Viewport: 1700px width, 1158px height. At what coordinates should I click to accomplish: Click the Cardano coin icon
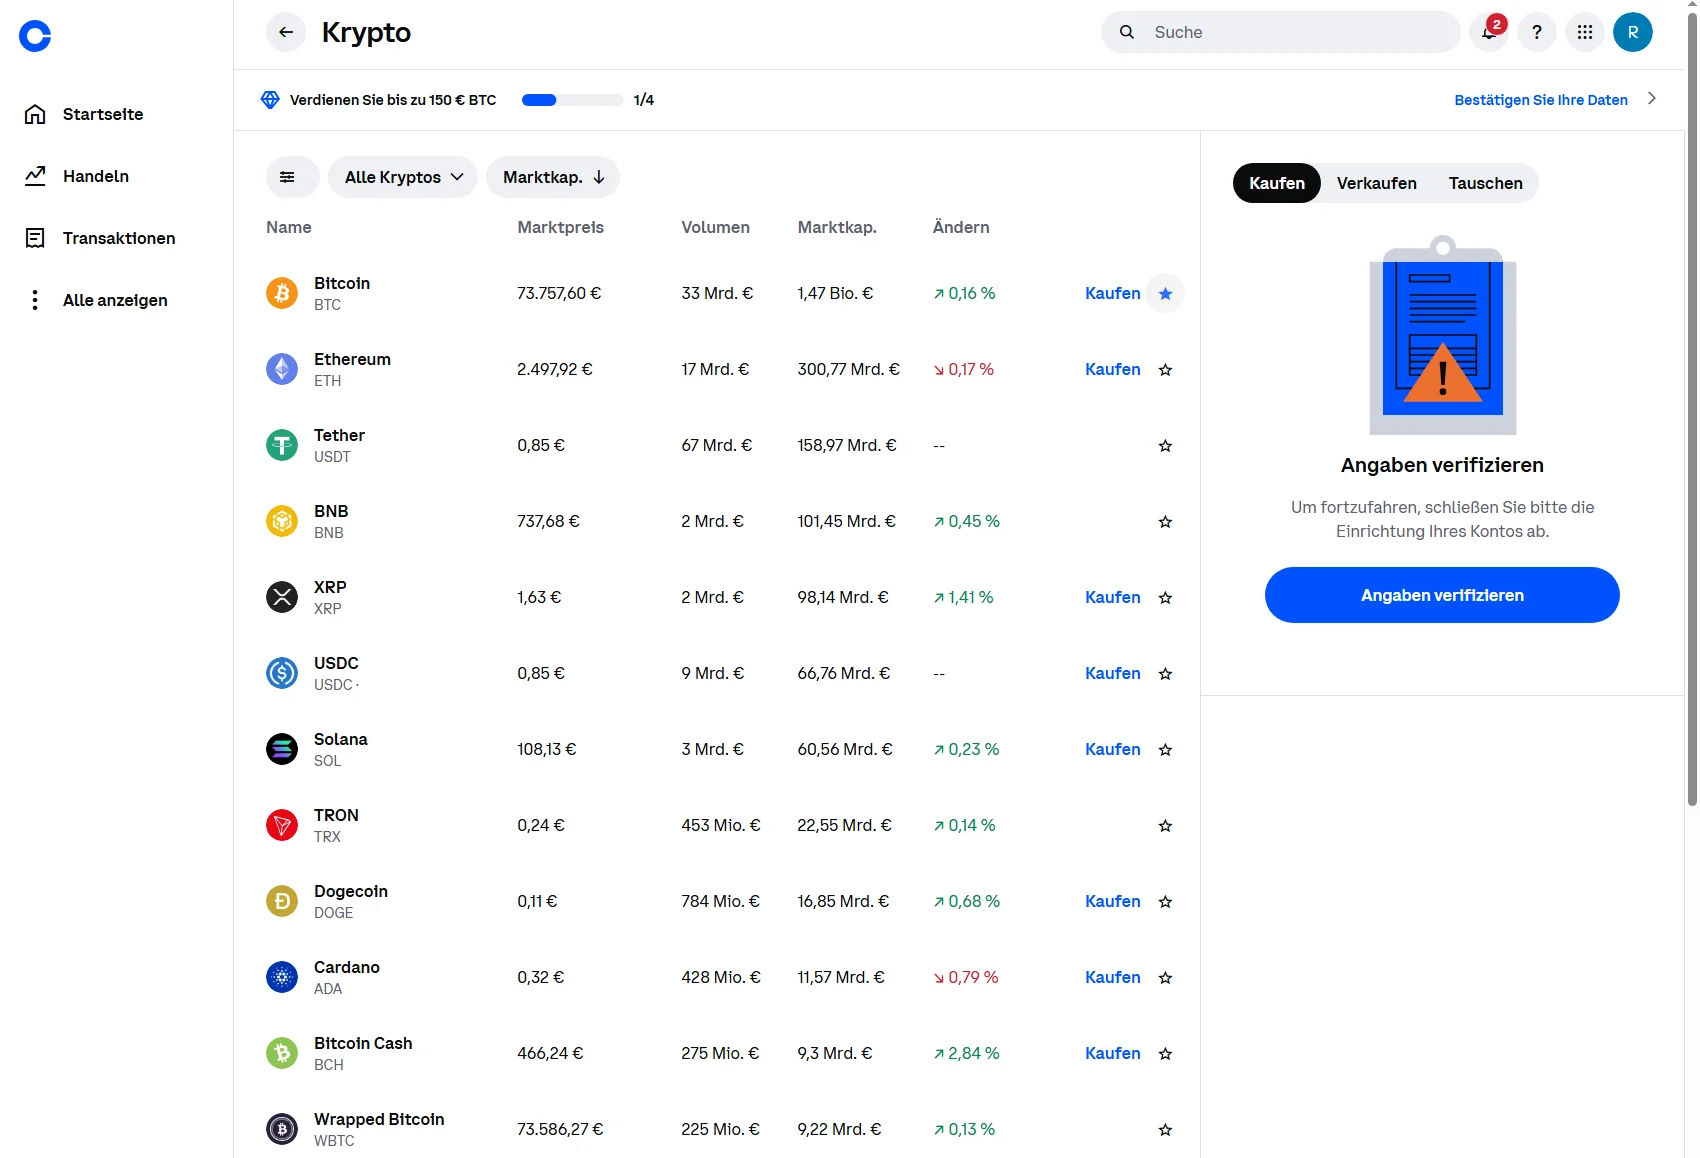(x=282, y=977)
